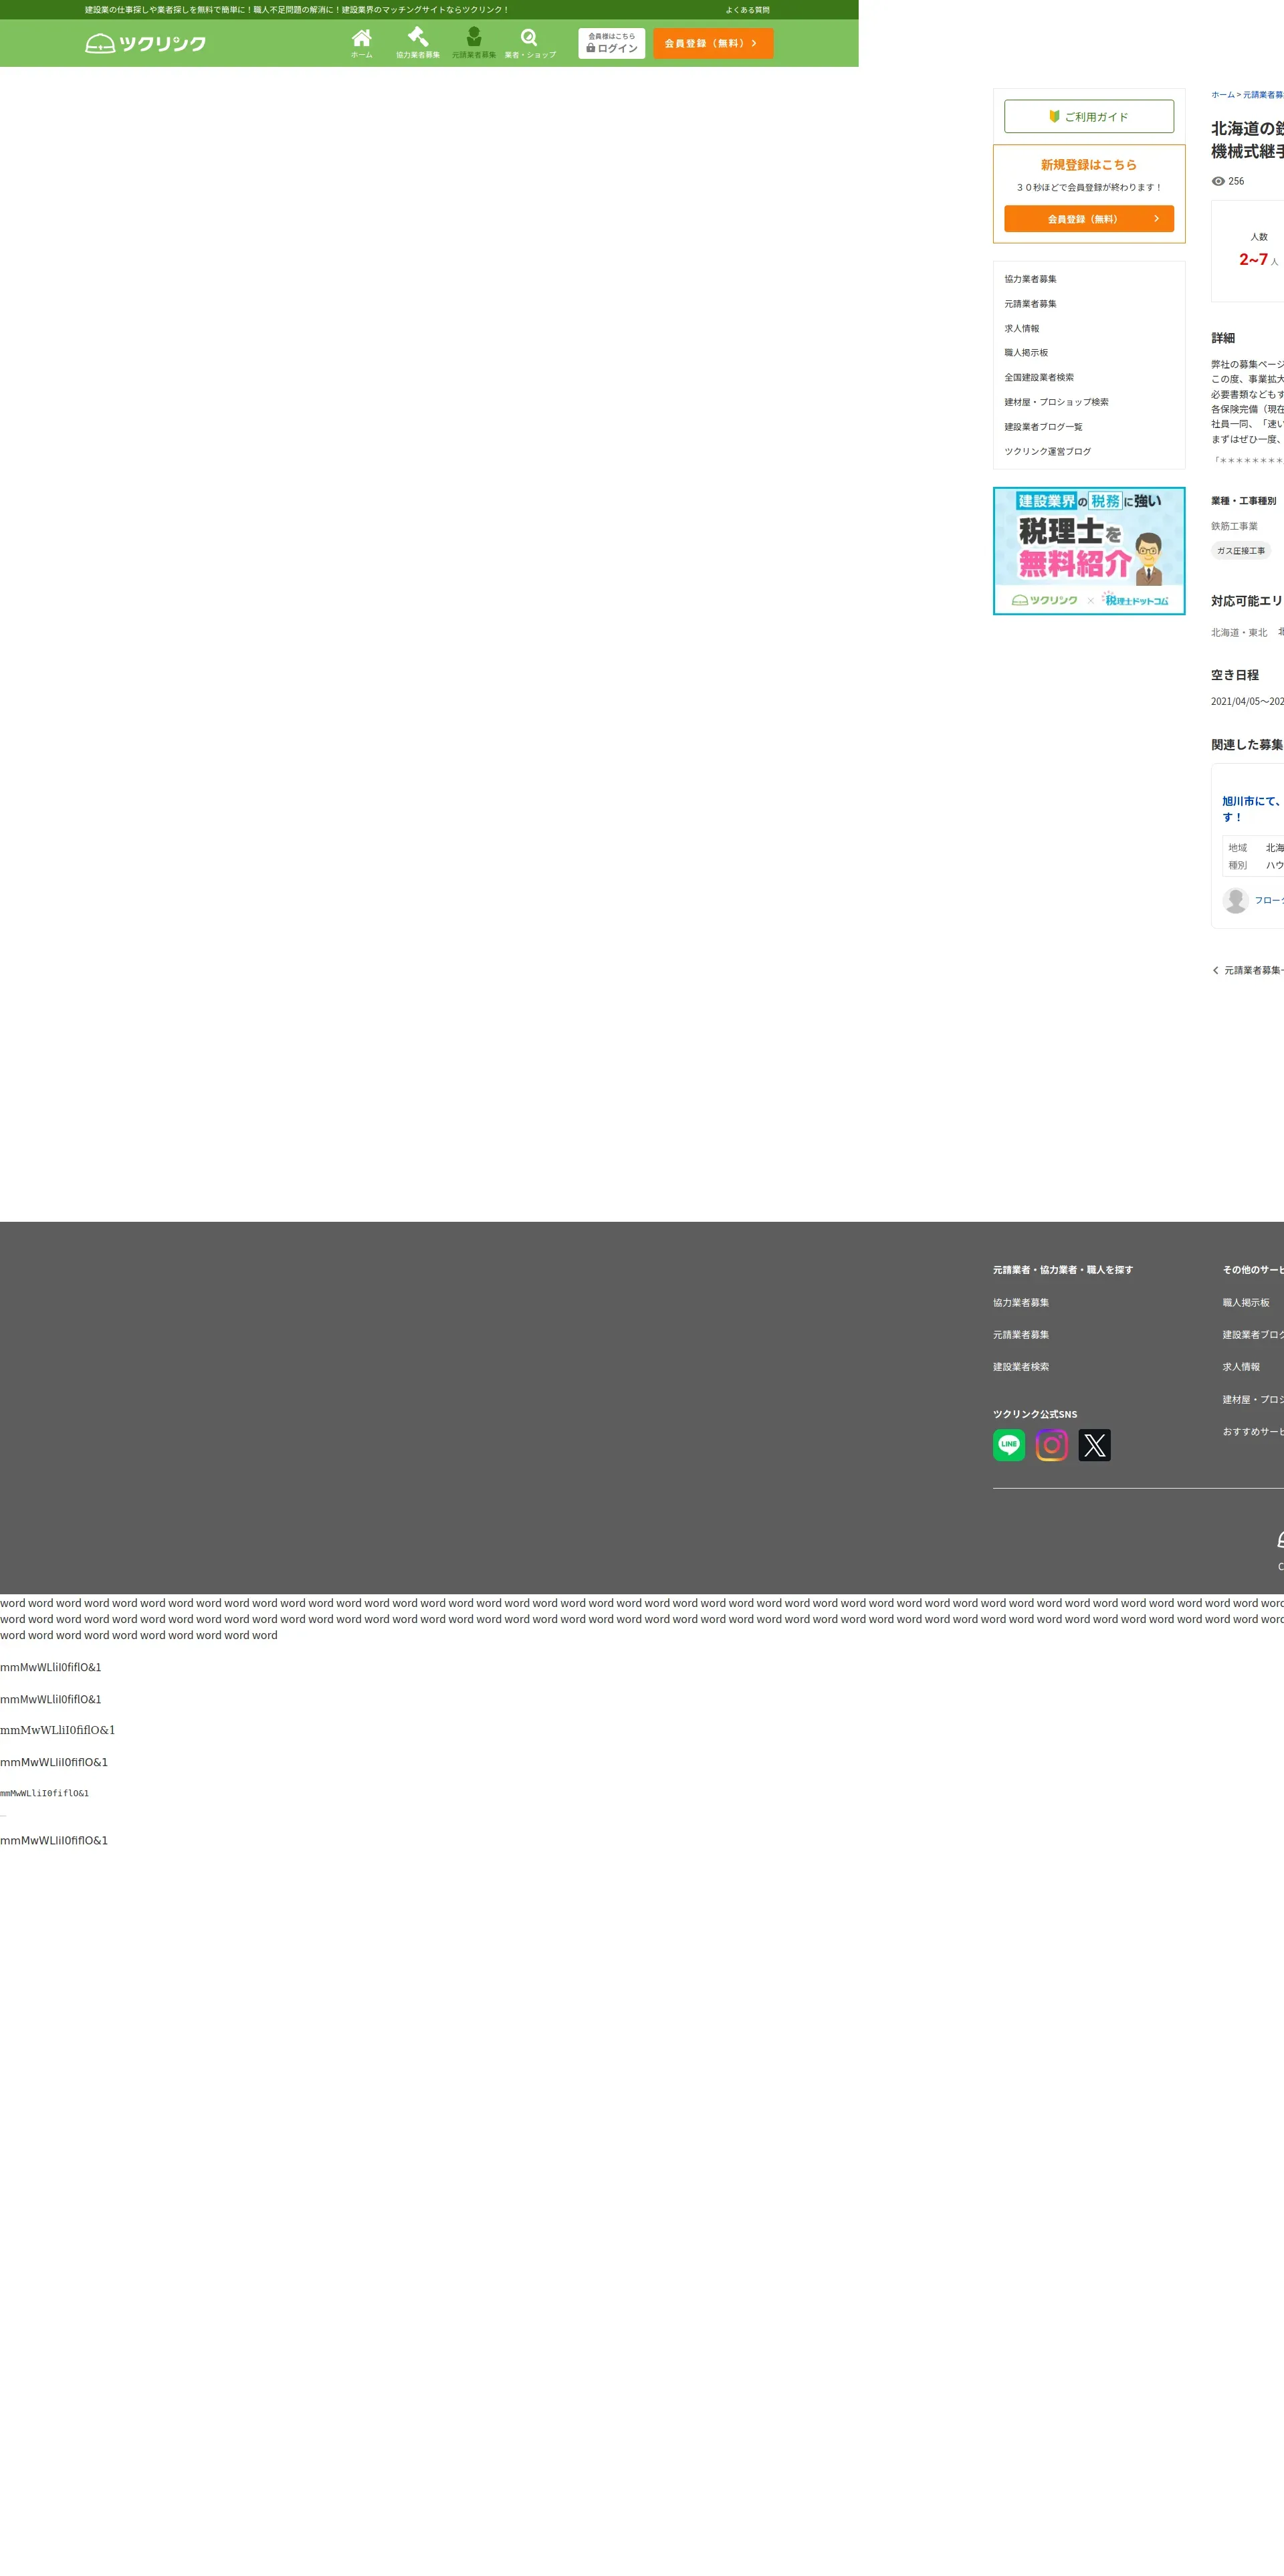Click the ログイン button in header
Image resolution: width=1284 pixels, height=2576 pixels.
coord(611,43)
